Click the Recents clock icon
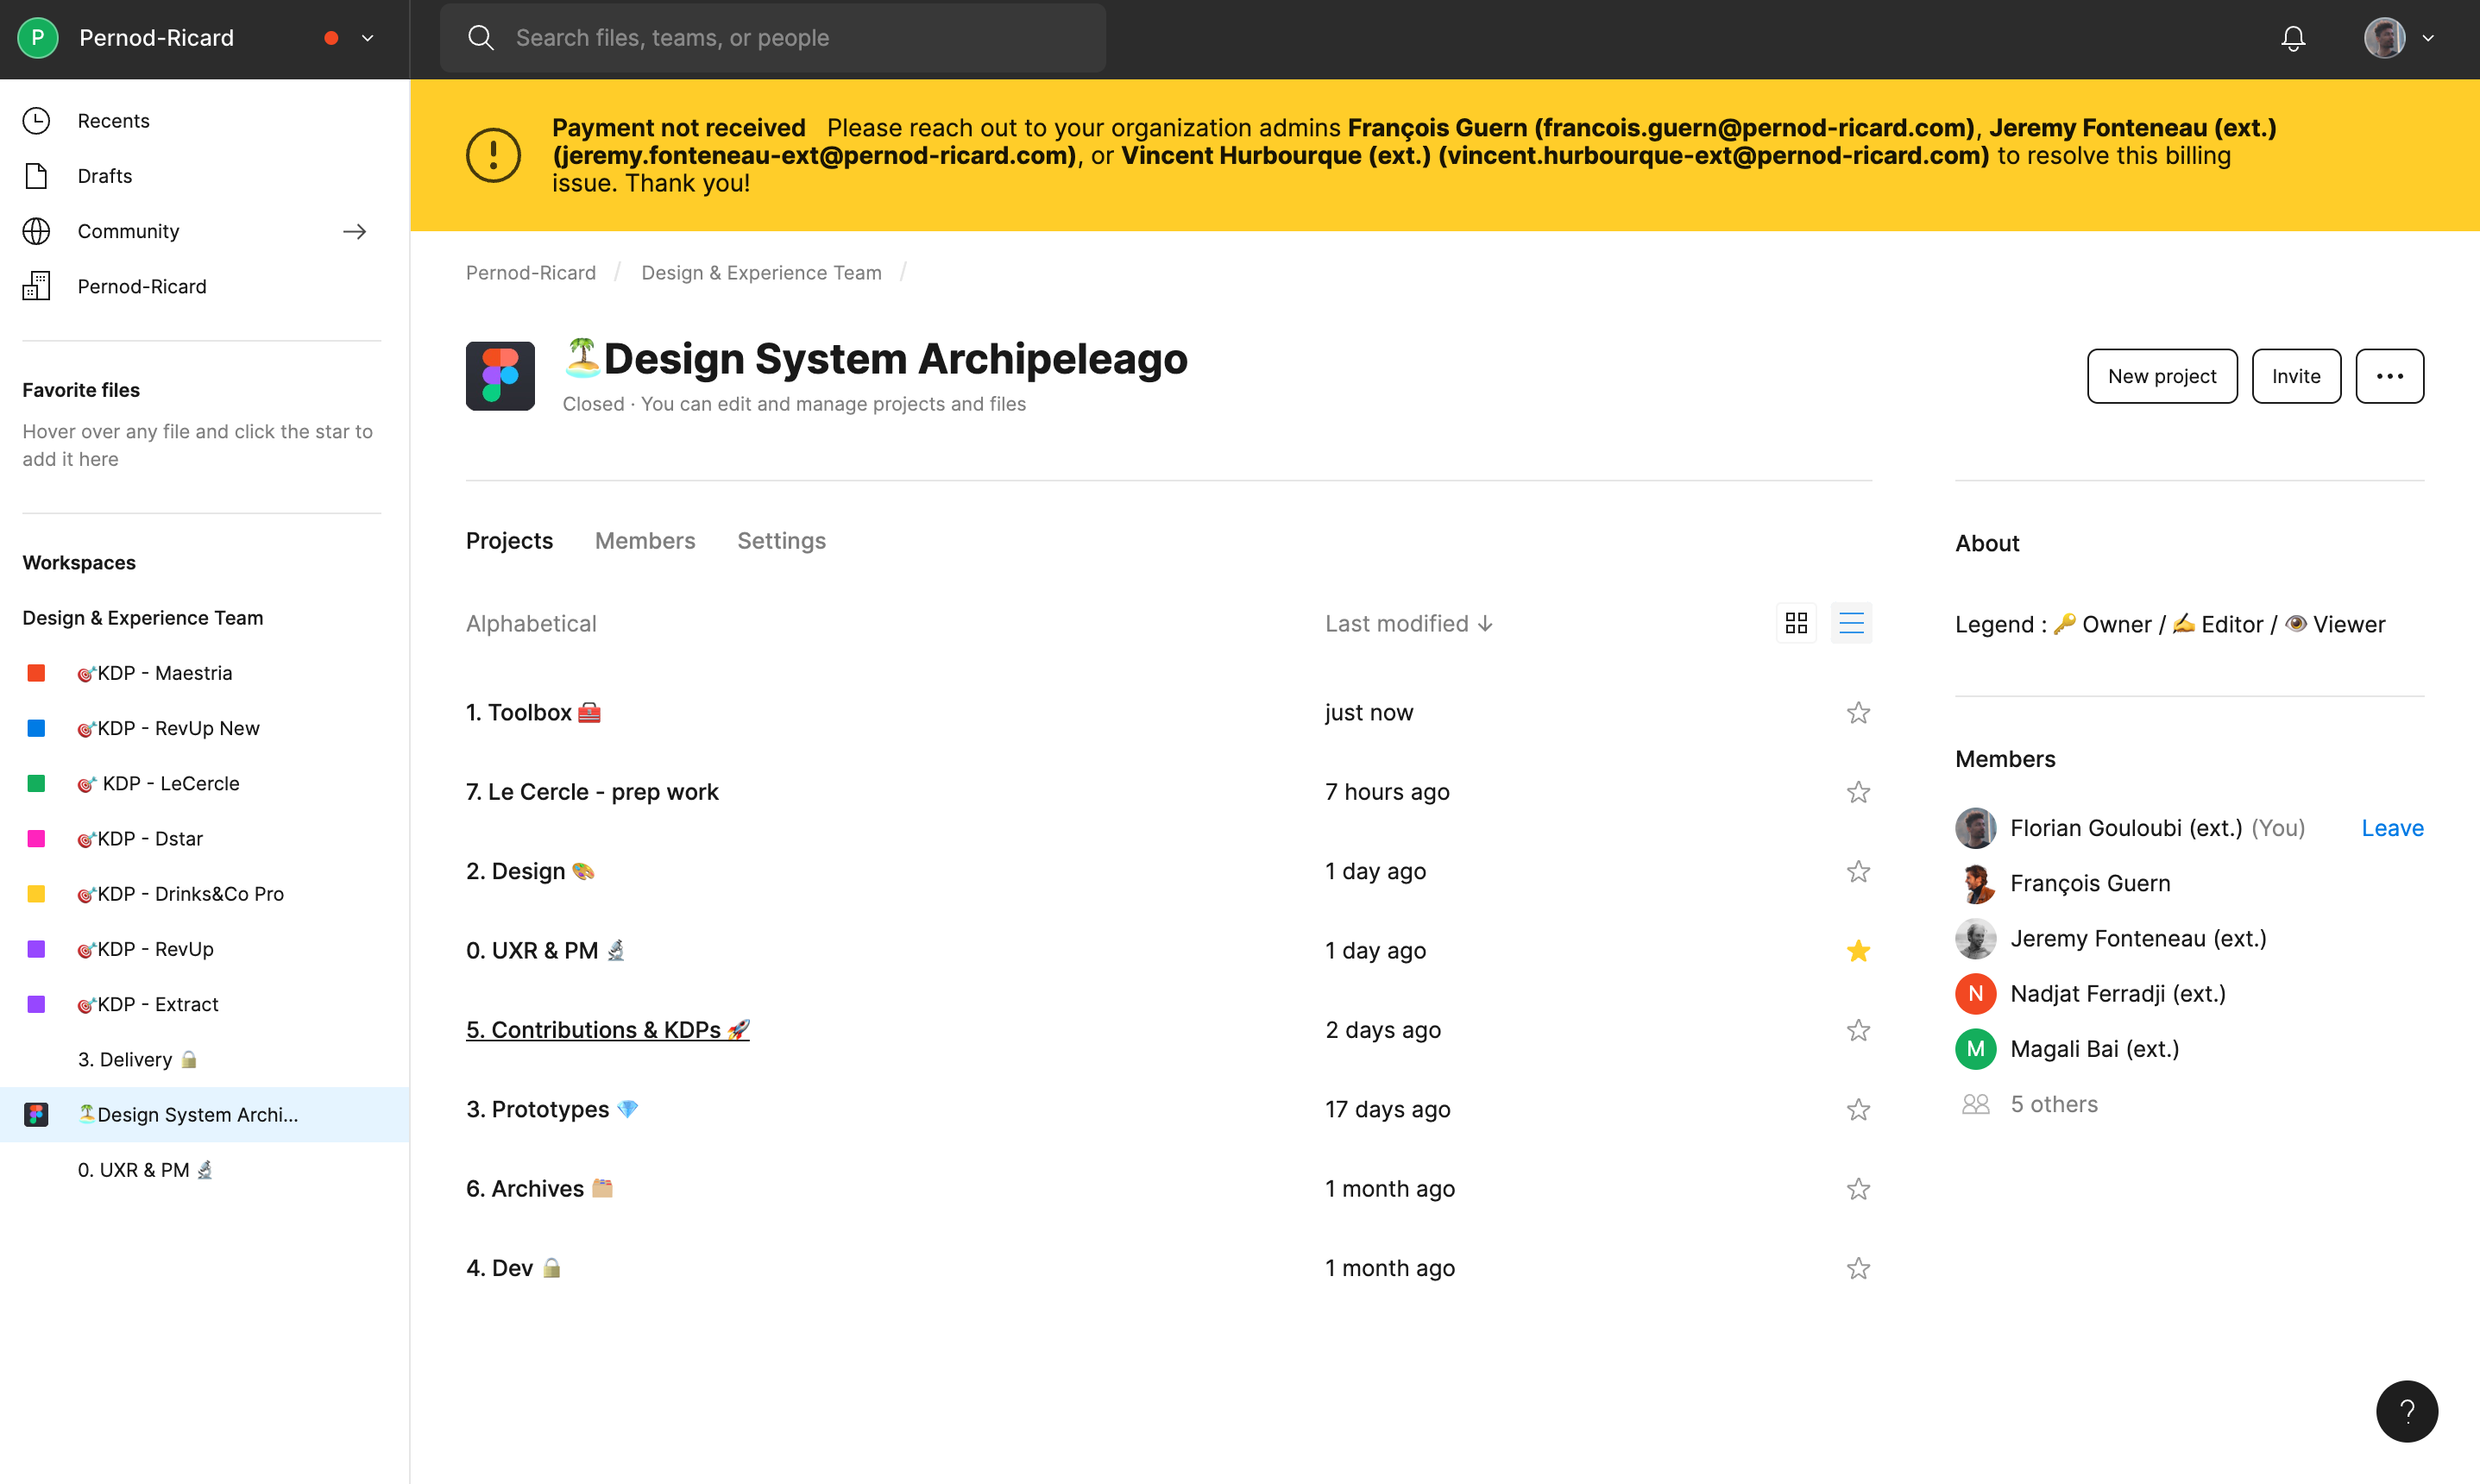Image resolution: width=2480 pixels, height=1484 pixels. [36, 120]
